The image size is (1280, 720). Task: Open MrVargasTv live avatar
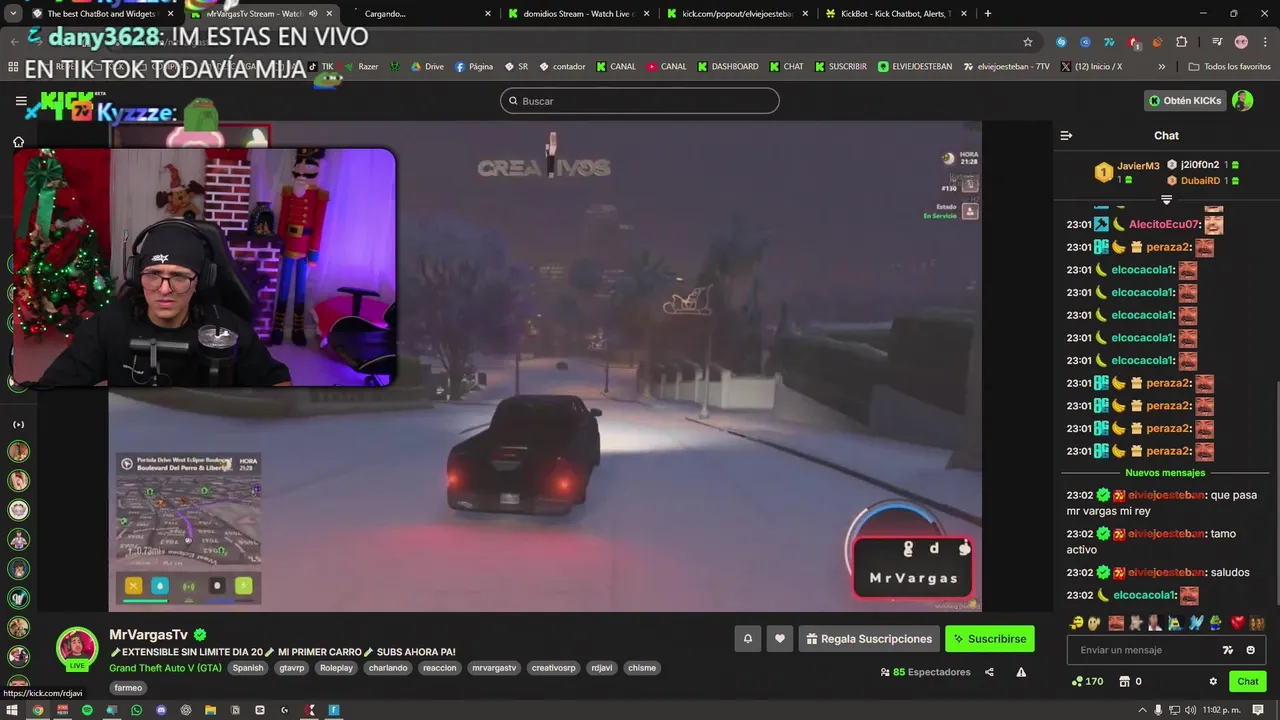[77, 649]
